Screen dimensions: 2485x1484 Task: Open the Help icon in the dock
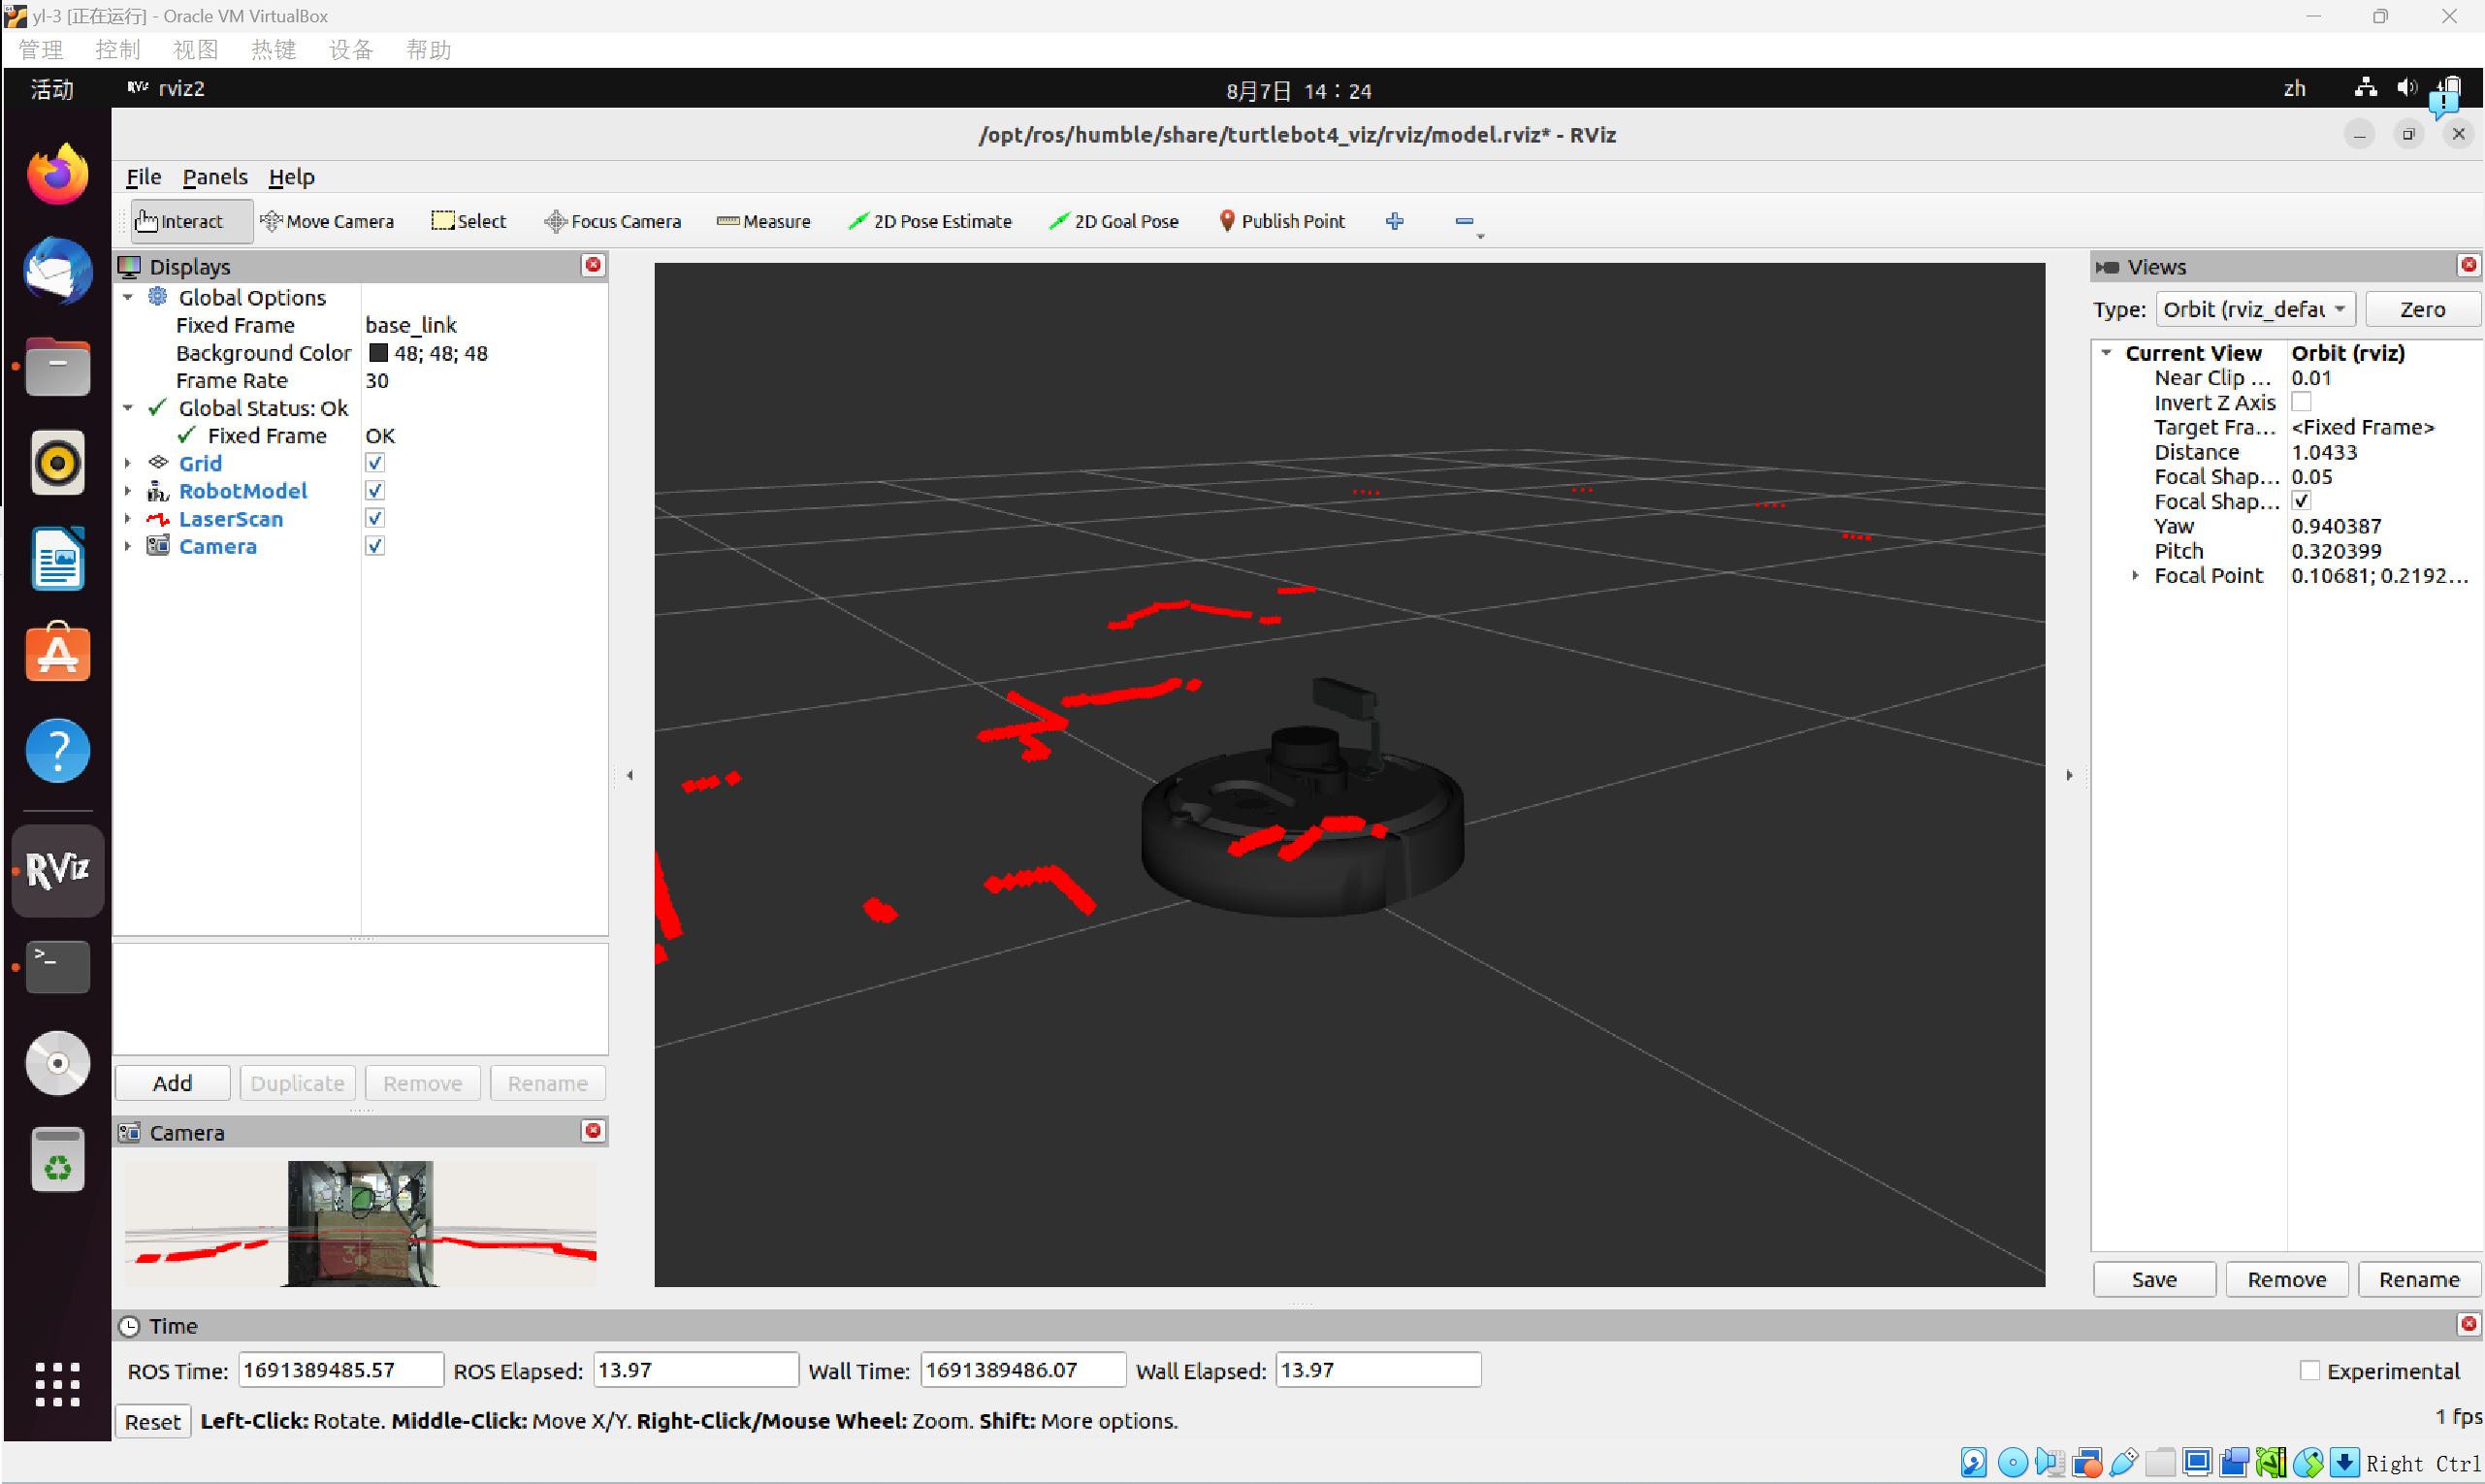tap(57, 751)
